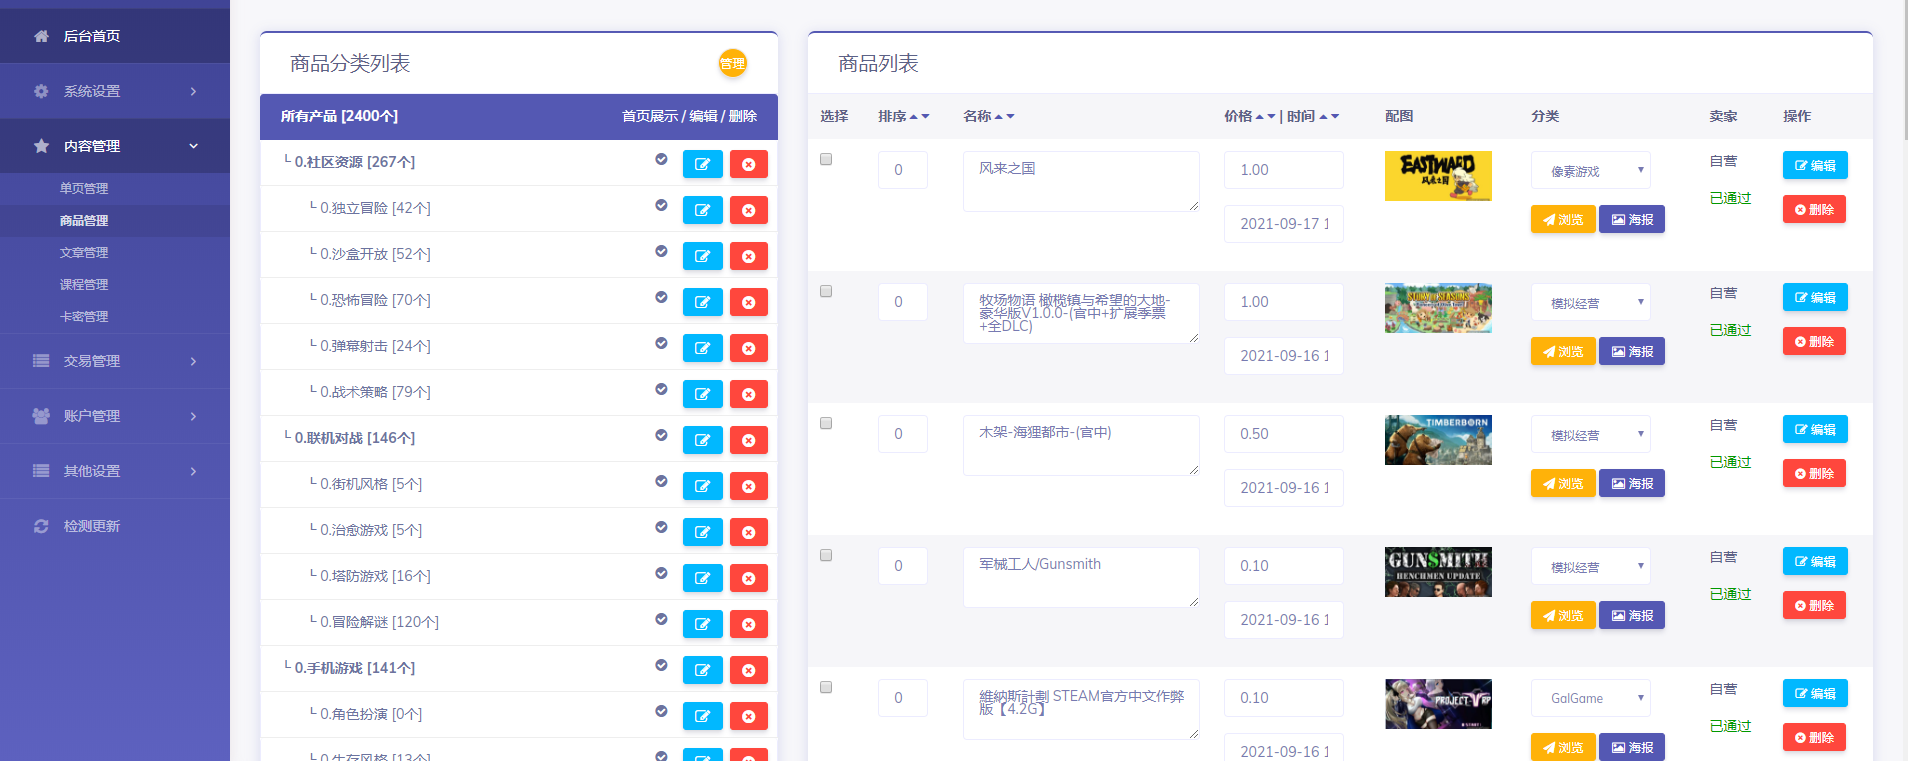The width and height of the screenshot is (1908, 761).
Task: Expand the 账户管理 sidebar menu
Action: tap(115, 416)
